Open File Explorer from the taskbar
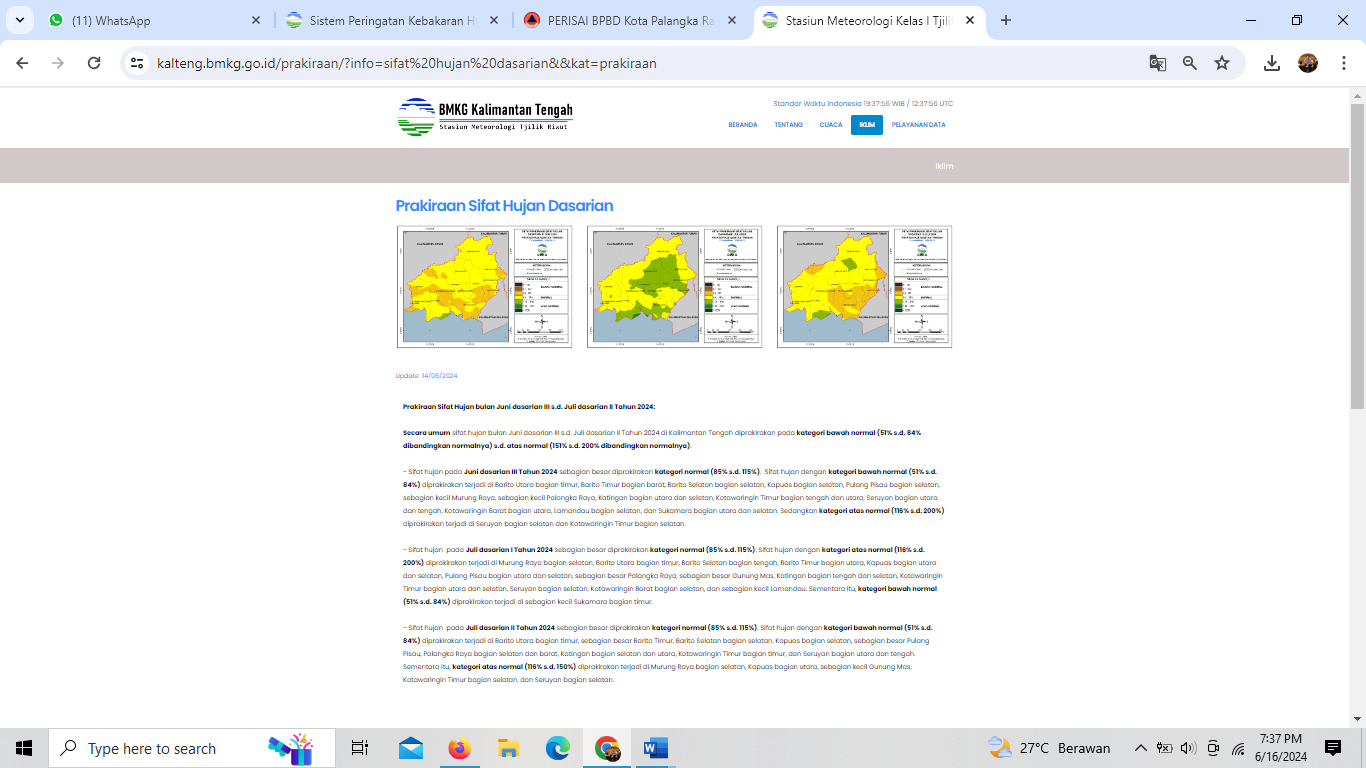 pos(508,748)
